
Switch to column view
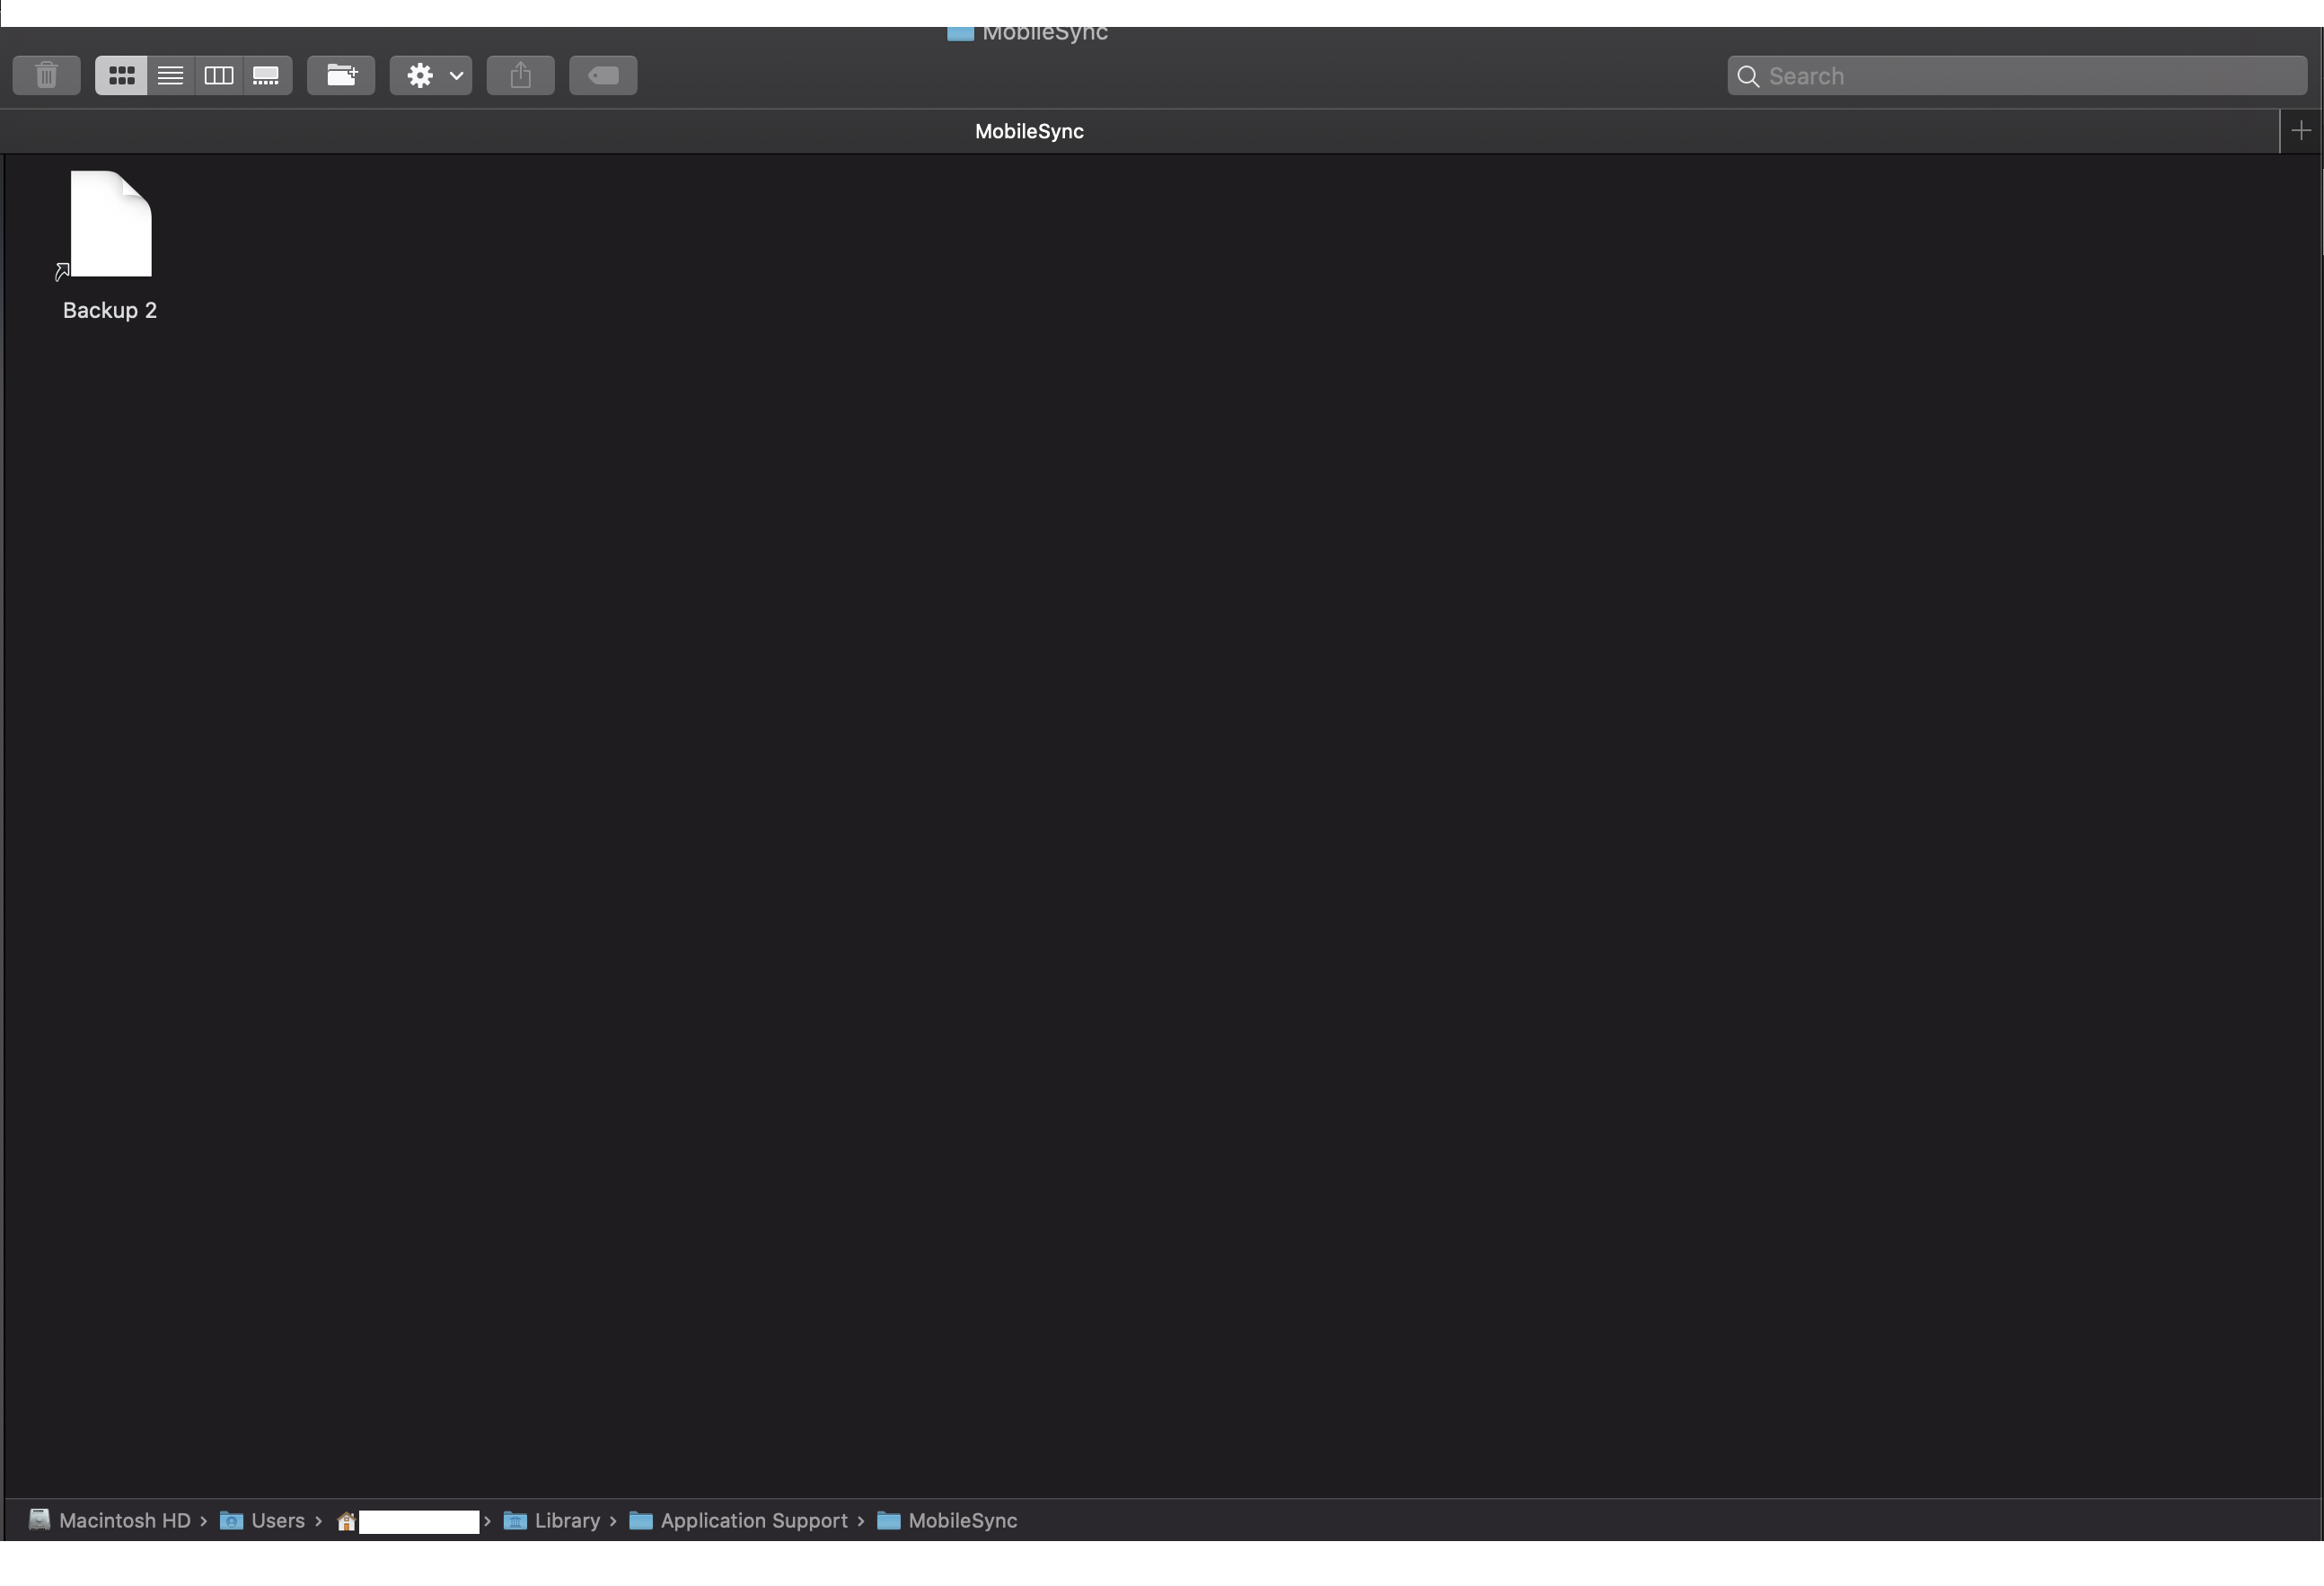coord(219,75)
